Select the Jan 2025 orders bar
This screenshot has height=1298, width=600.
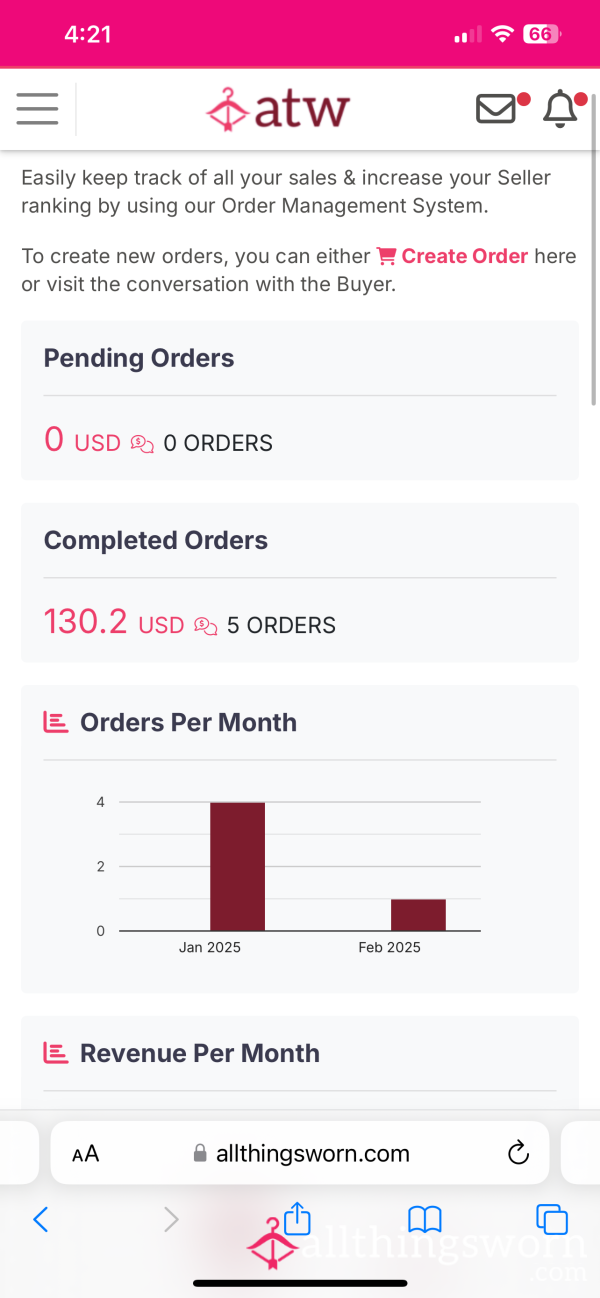coord(237,866)
